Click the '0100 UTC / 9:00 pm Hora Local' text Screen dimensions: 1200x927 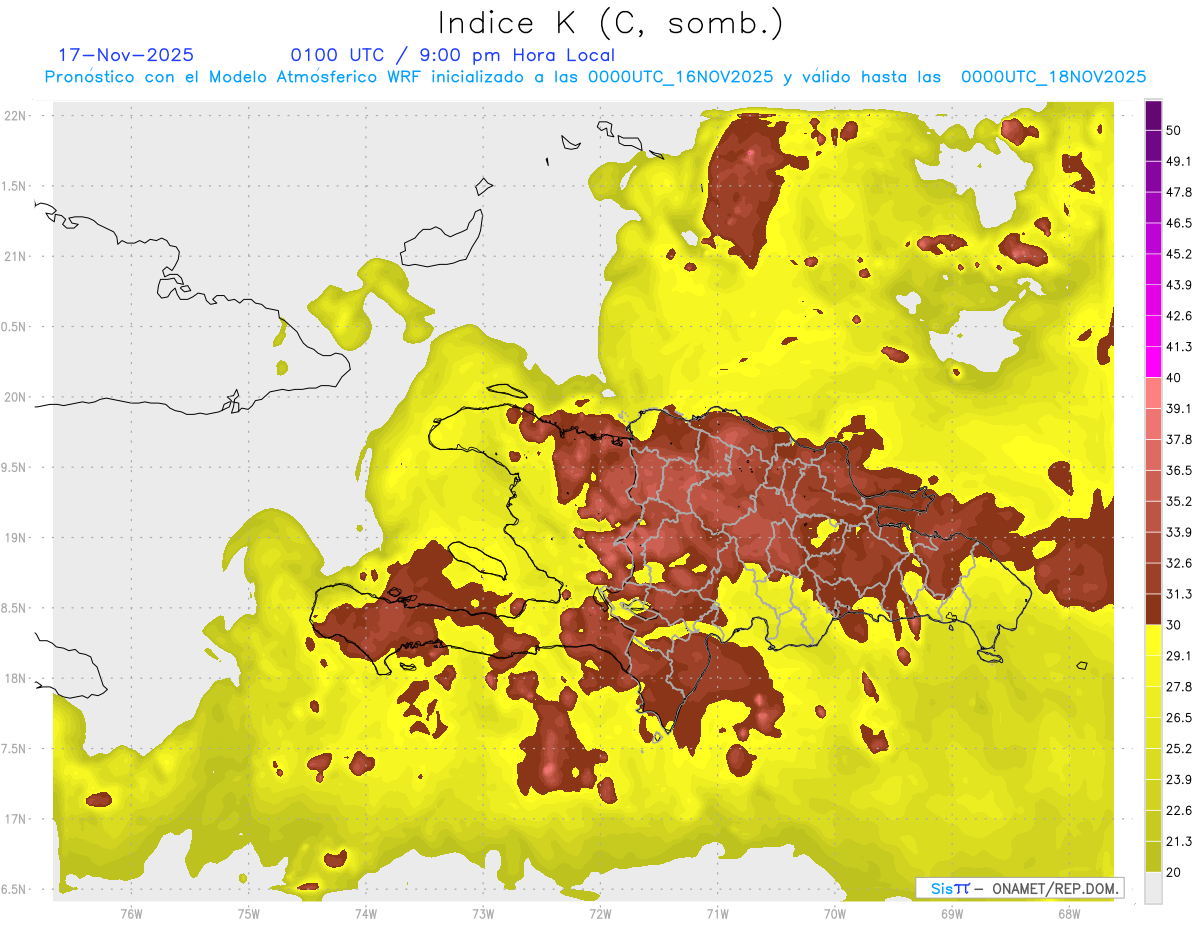click(x=452, y=55)
